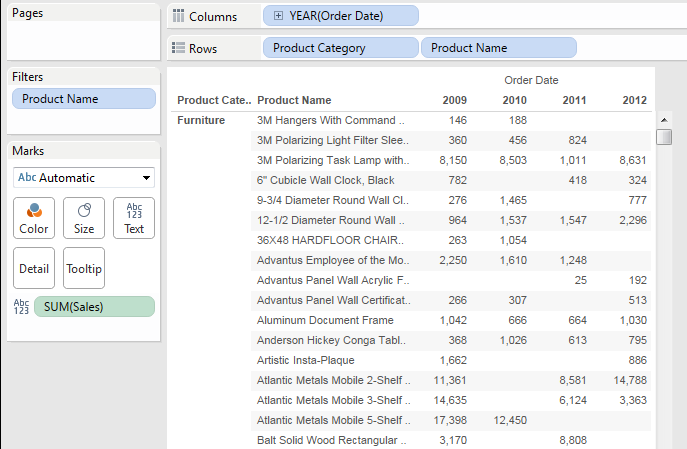Click the Detail button in Marks
The image size is (687, 449).
coord(34,268)
